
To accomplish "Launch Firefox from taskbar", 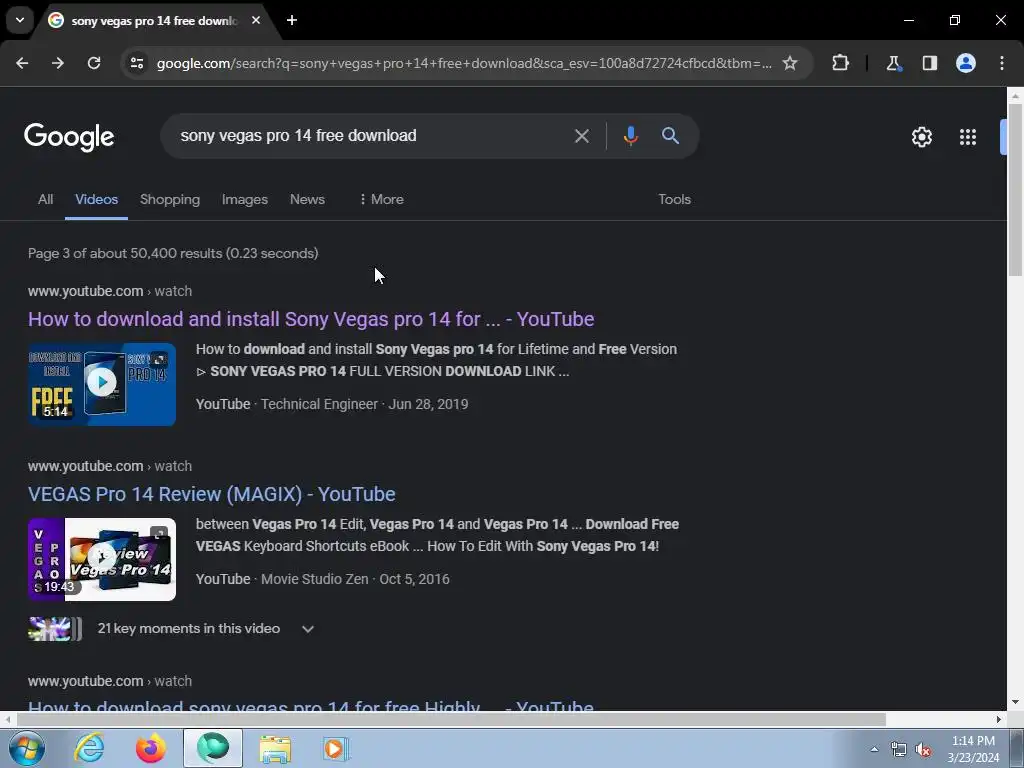I will pyautogui.click(x=151, y=748).
